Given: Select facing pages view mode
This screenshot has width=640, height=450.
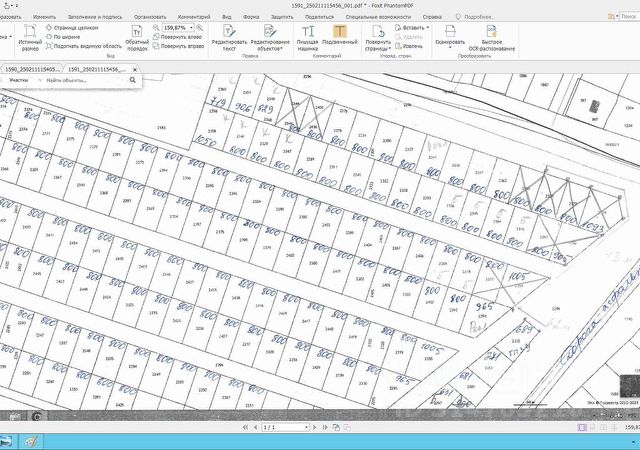Looking at the screenshot, I should click(x=603, y=427).
